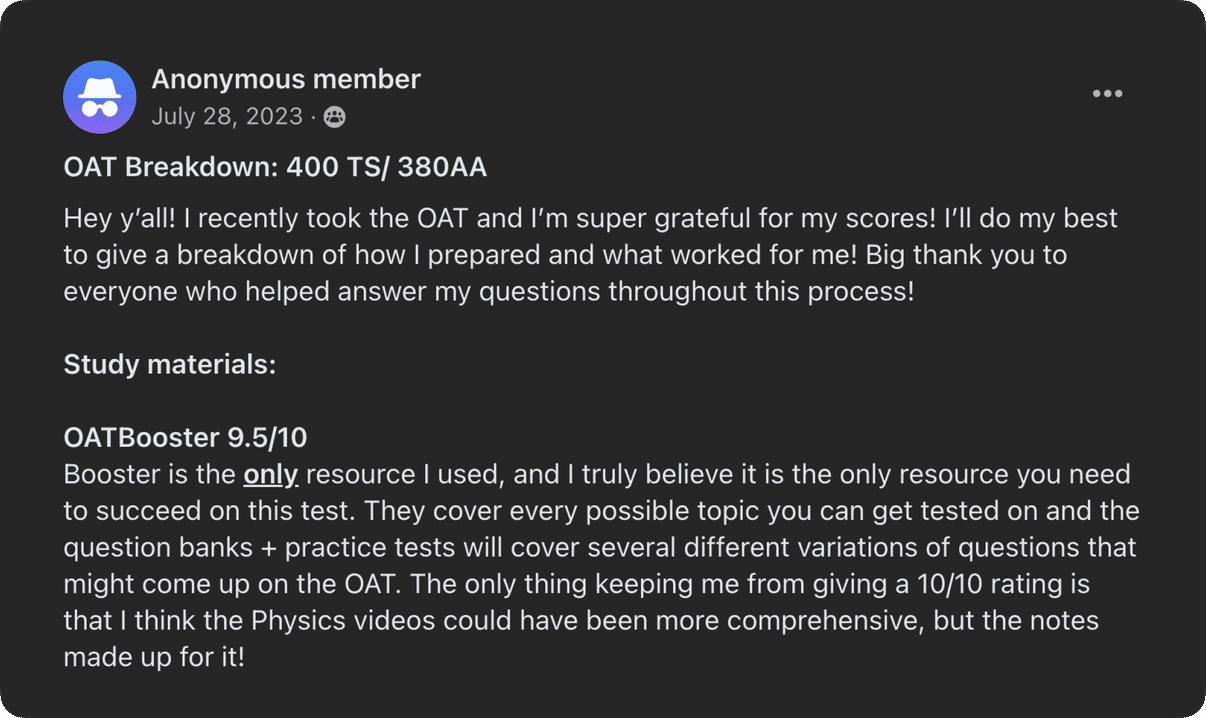Image resolution: width=1206 pixels, height=718 pixels.
Task: Click the "OAT Breakdown: 400 TS/ 380AA" title
Action: pyautogui.click(x=275, y=167)
